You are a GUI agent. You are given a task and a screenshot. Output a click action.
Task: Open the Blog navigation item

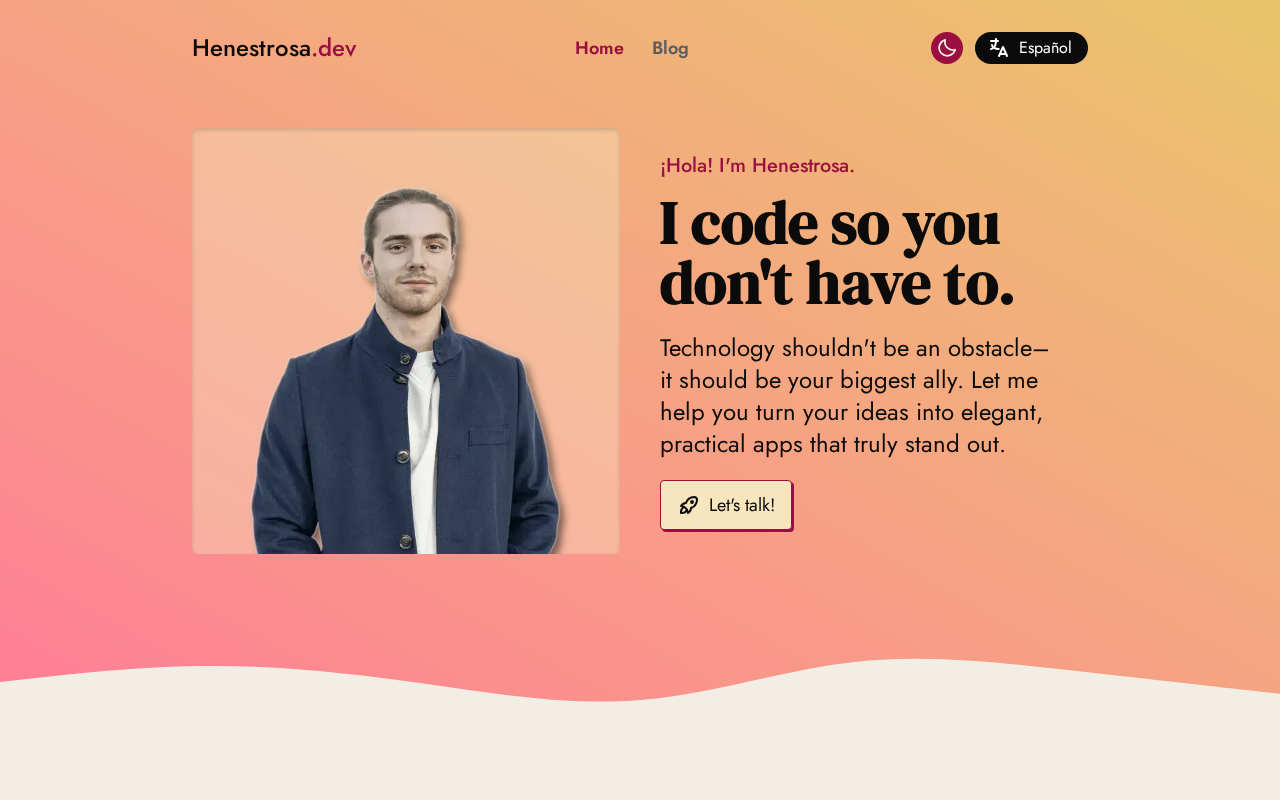670,48
